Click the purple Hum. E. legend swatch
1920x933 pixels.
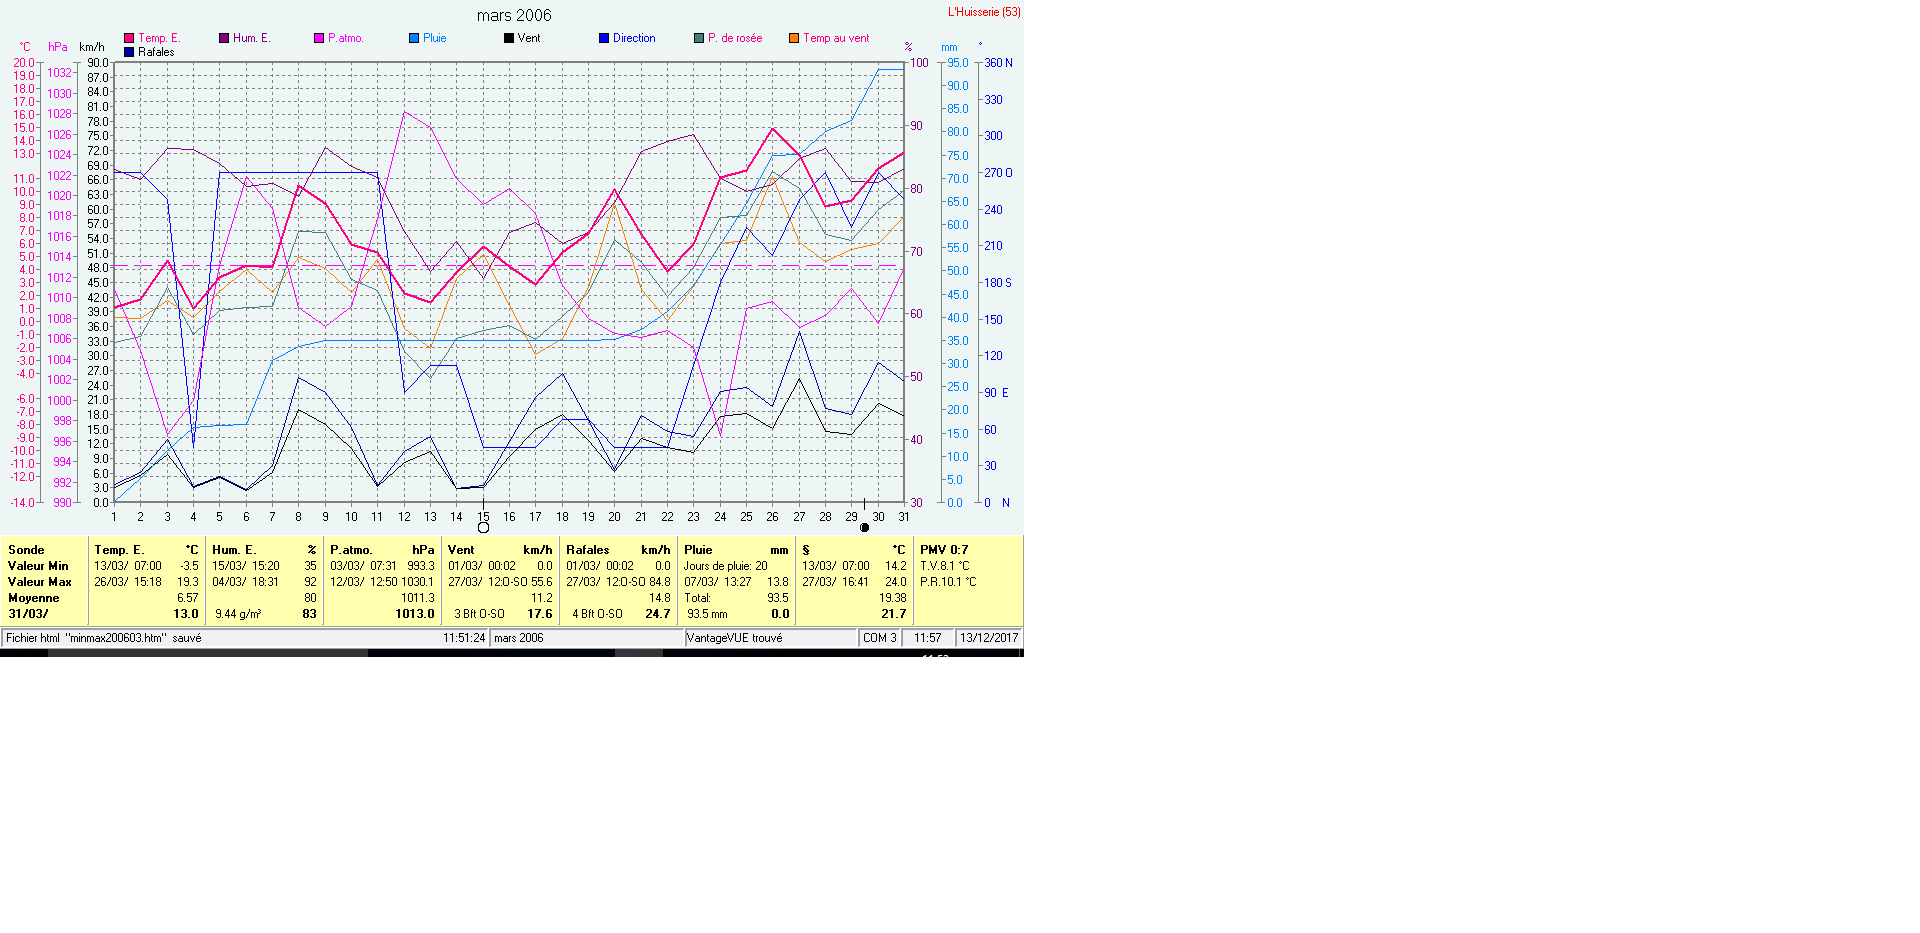(x=224, y=38)
